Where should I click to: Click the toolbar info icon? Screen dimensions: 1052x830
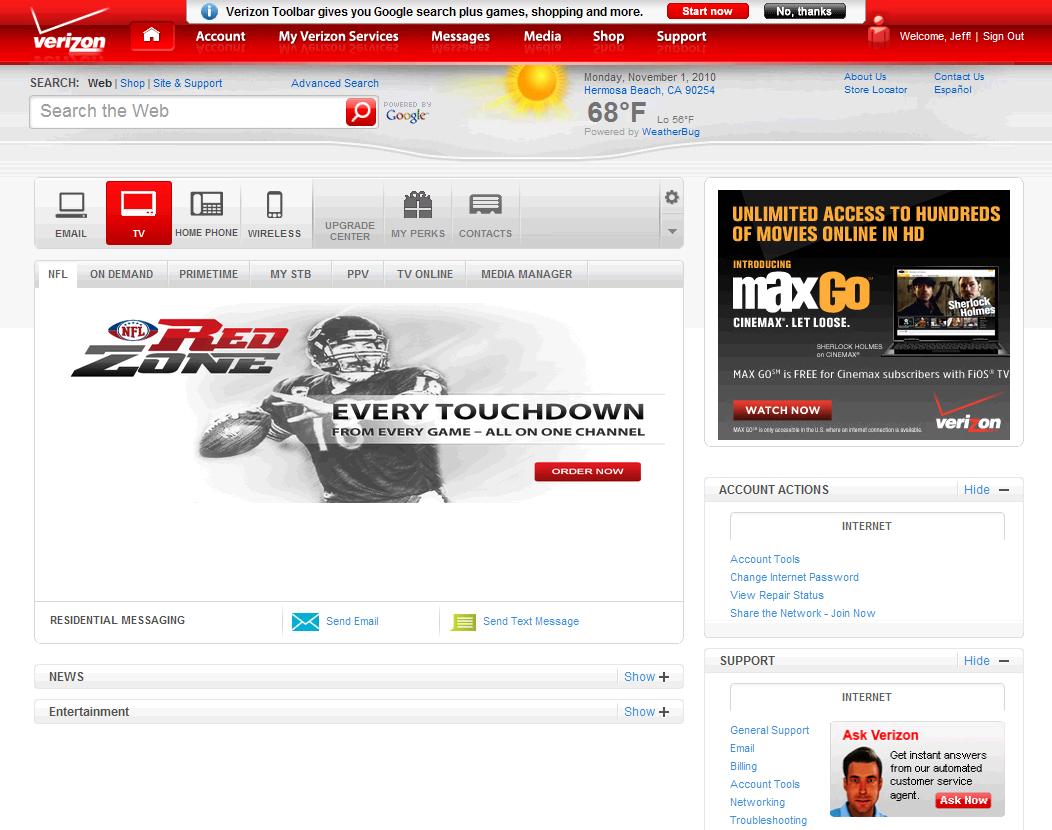(x=209, y=11)
